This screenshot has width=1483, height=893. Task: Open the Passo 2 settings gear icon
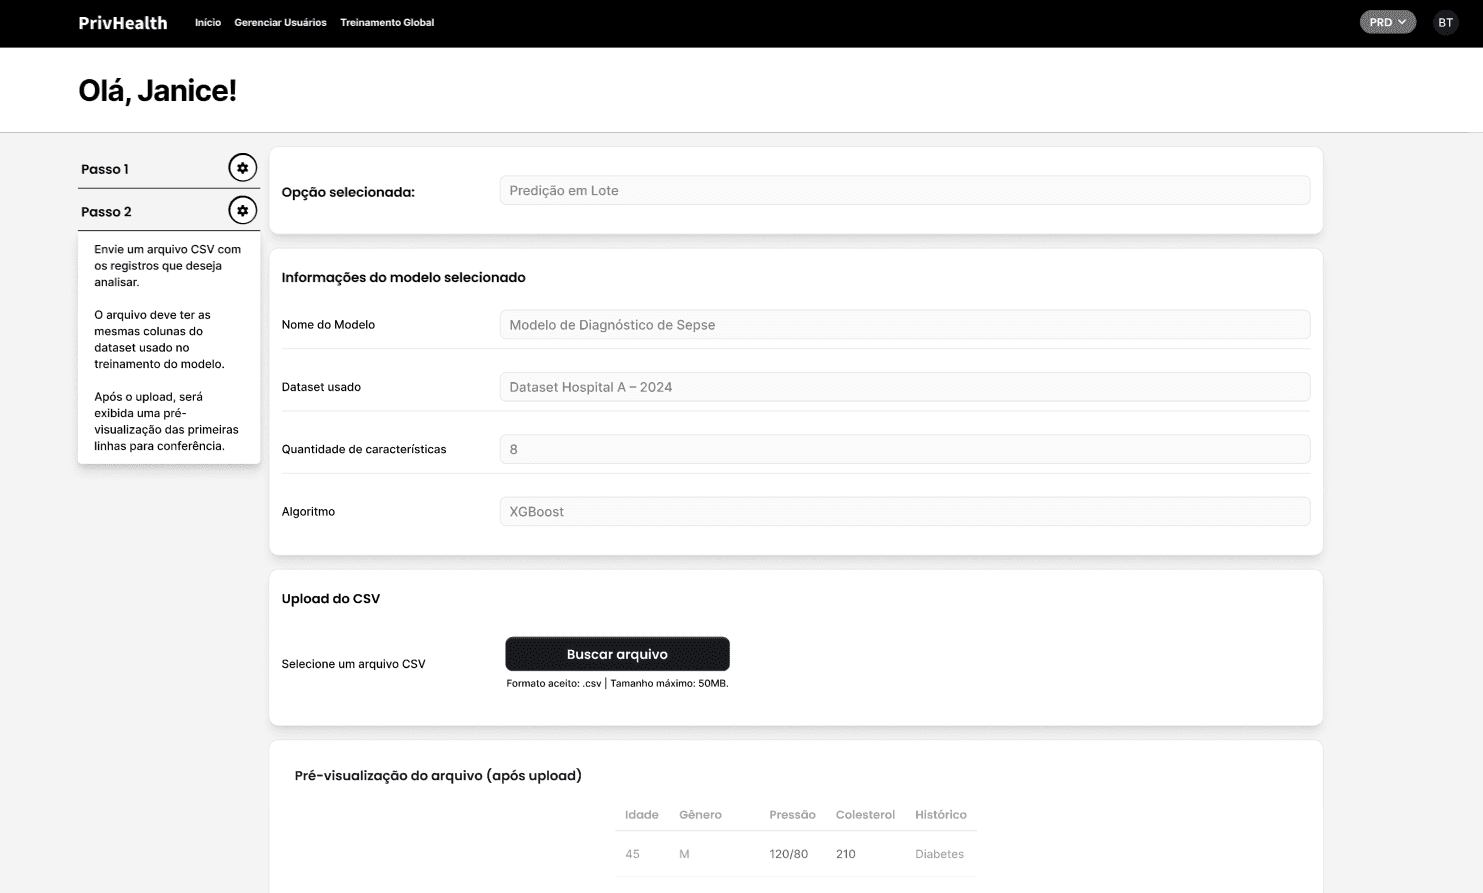coord(242,210)
